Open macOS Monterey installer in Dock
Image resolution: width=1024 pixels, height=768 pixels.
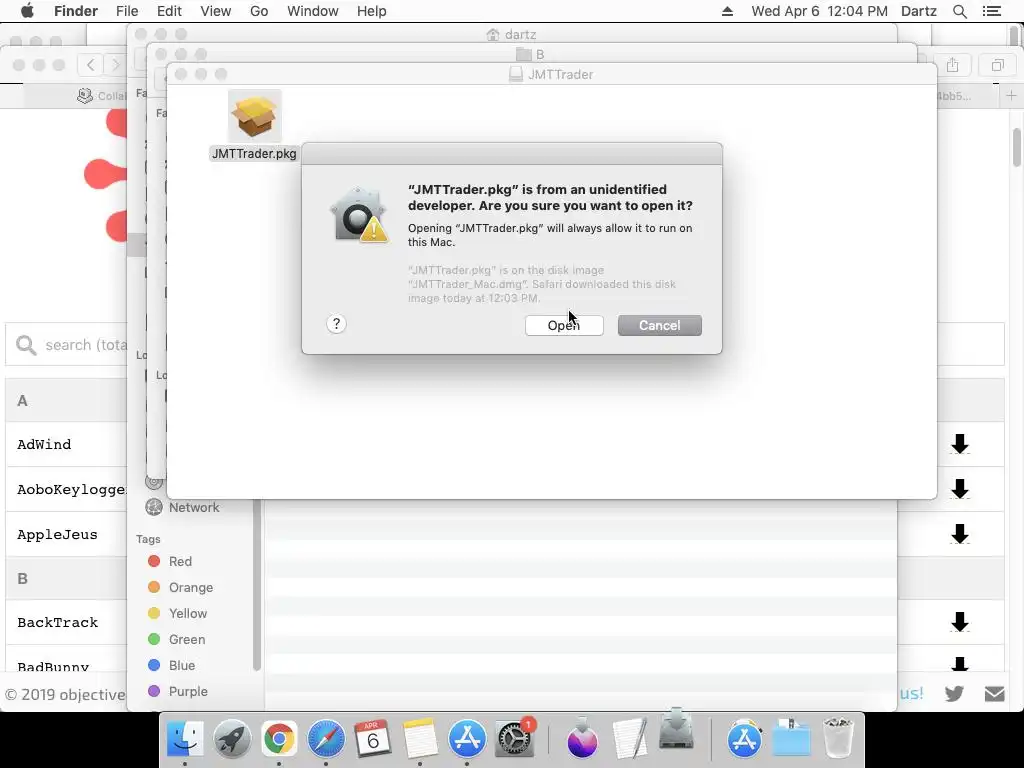click(x=582, y=739)
